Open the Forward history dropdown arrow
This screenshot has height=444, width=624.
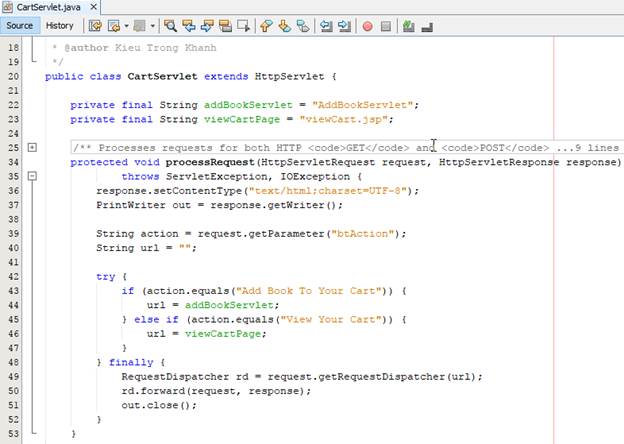152,26
